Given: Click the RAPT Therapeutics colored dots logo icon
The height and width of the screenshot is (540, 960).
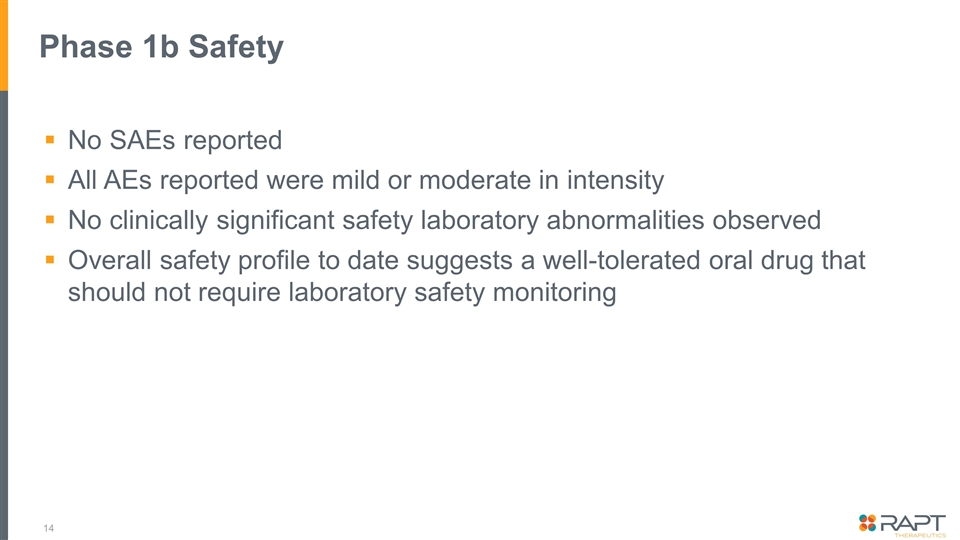Looking at the screenshot, I should click(x=867, y=523).
